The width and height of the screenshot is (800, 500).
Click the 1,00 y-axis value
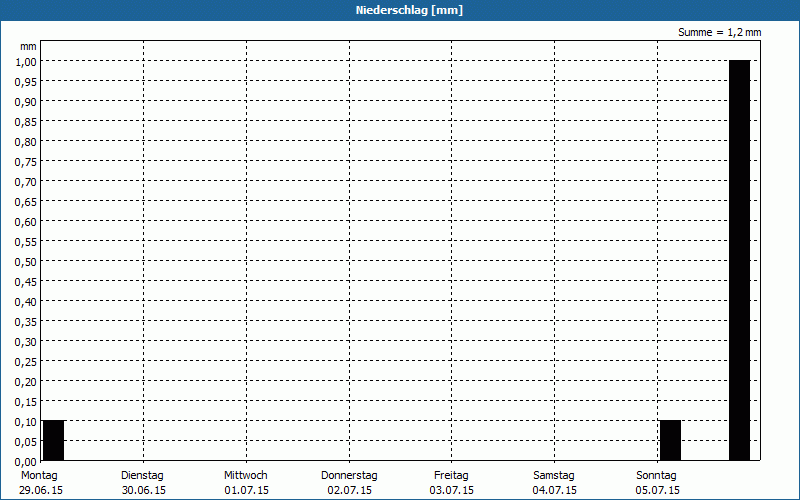point(26,62)
